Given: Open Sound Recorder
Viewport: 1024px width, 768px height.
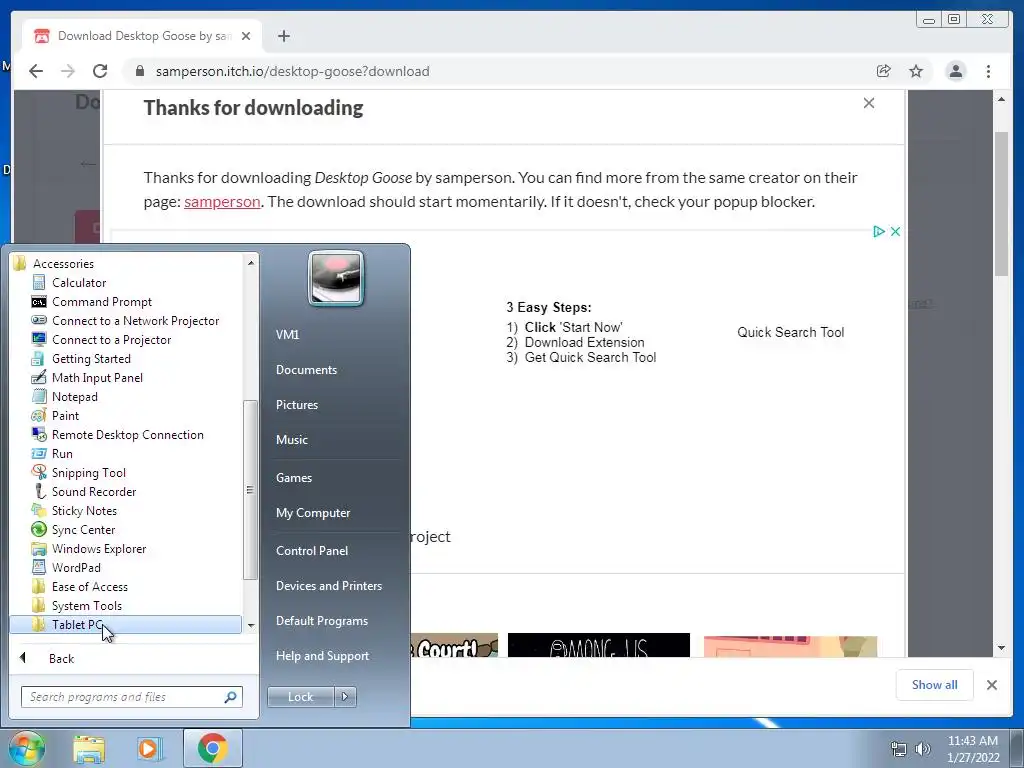Looking at the screenshot, I should click(93, 491).
